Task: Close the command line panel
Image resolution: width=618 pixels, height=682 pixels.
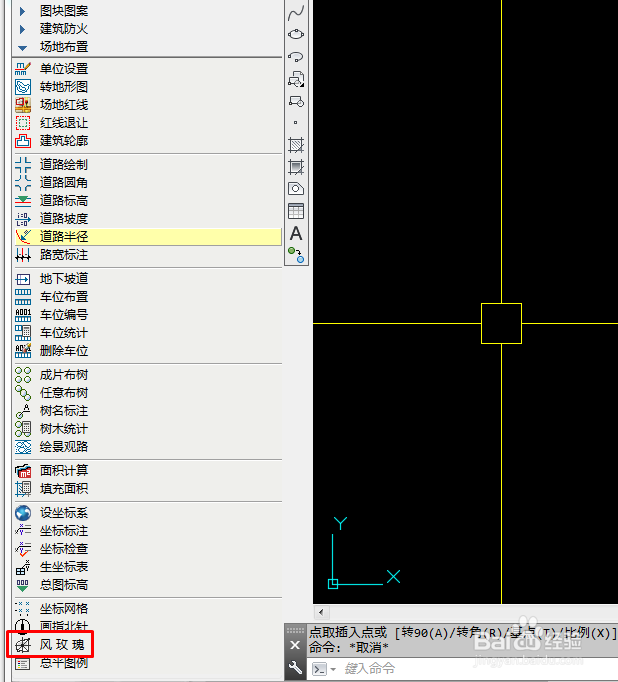Action: point(295,645)
